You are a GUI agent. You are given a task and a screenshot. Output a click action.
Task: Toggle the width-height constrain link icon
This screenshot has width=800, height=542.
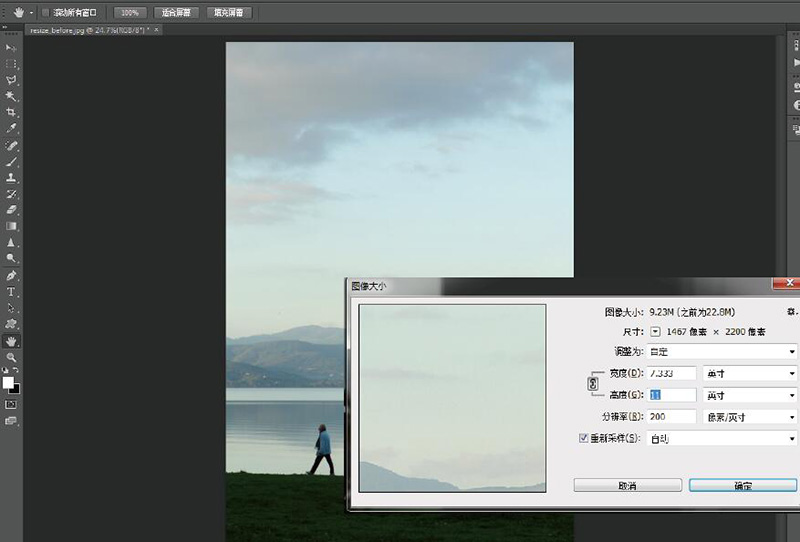(x=593, y=384)
